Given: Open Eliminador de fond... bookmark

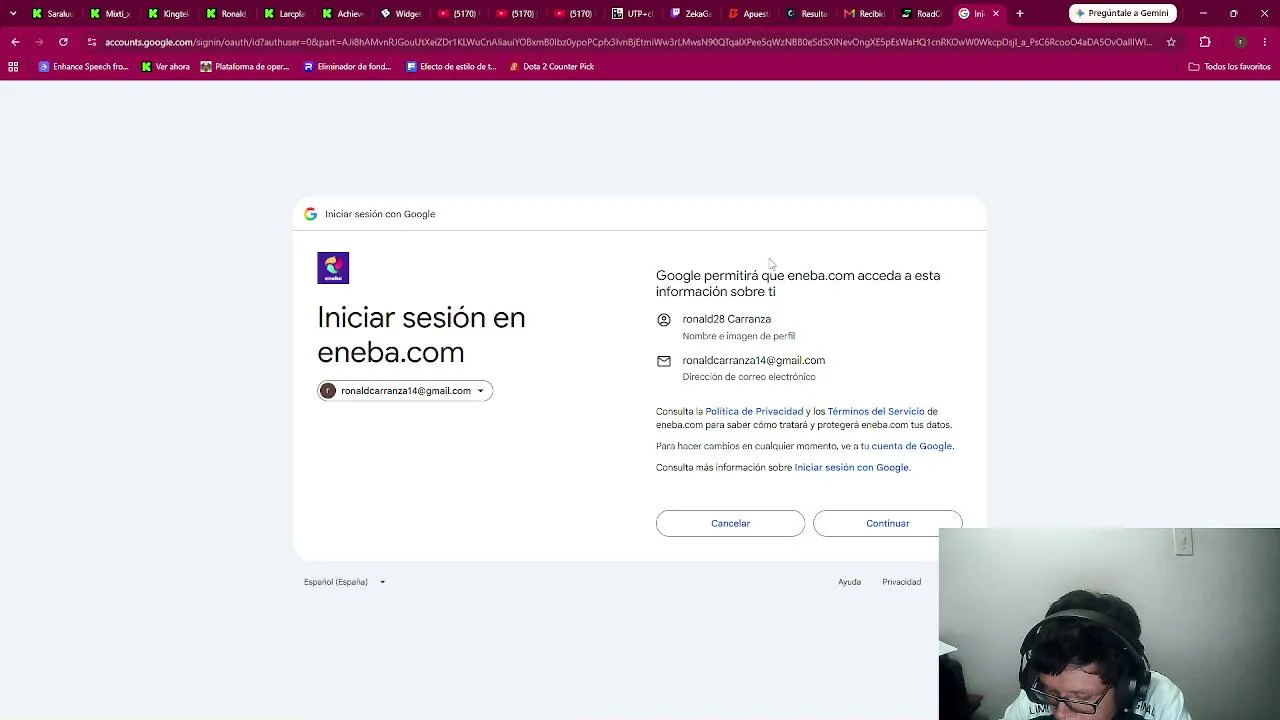Looking at the screenshot, I should tap(347, 67).
